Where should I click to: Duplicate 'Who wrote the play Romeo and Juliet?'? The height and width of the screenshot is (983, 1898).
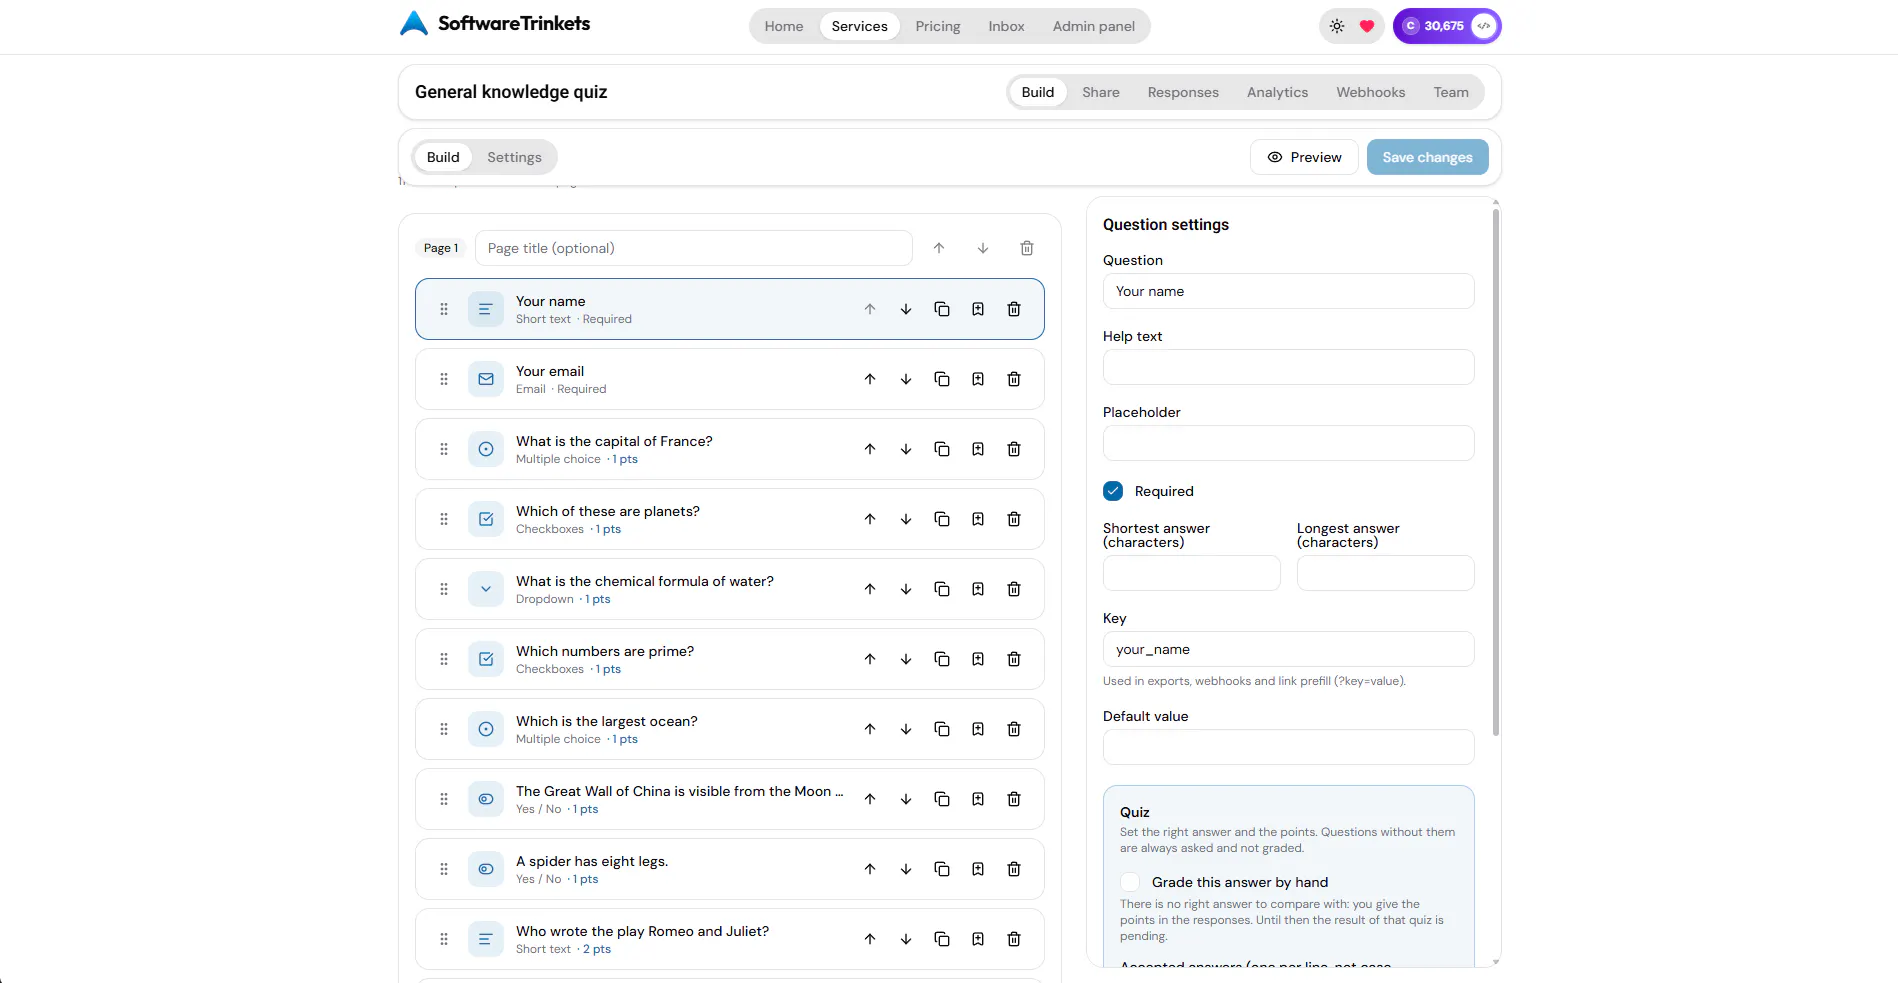tap(942, 939)
